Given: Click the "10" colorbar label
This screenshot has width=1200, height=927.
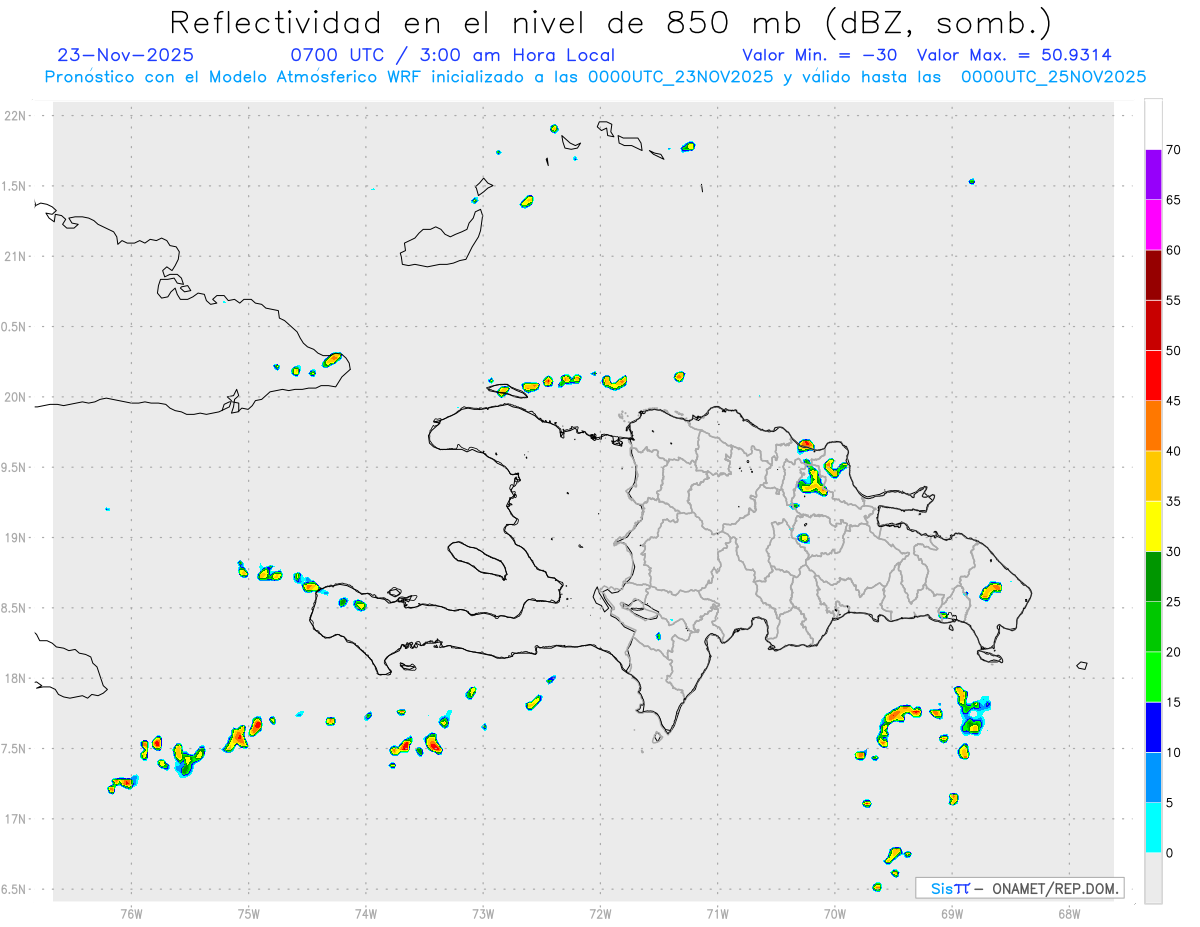Looking at the screenshot, I should 1173,753.
